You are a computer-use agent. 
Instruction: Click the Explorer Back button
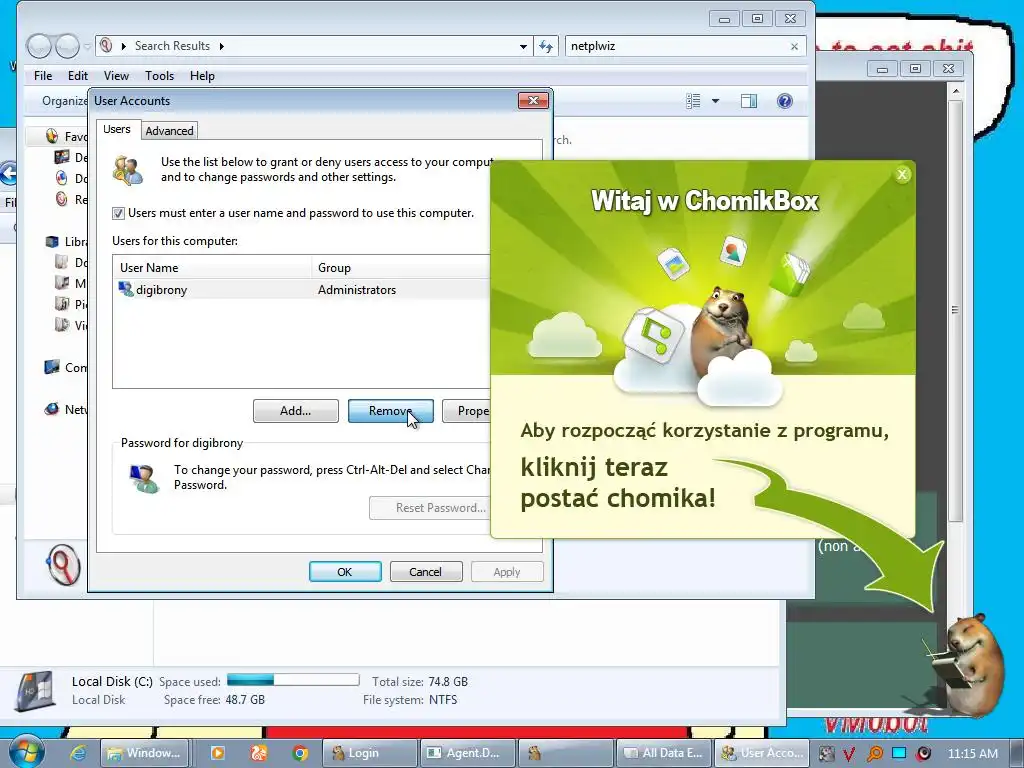(39, 46)
